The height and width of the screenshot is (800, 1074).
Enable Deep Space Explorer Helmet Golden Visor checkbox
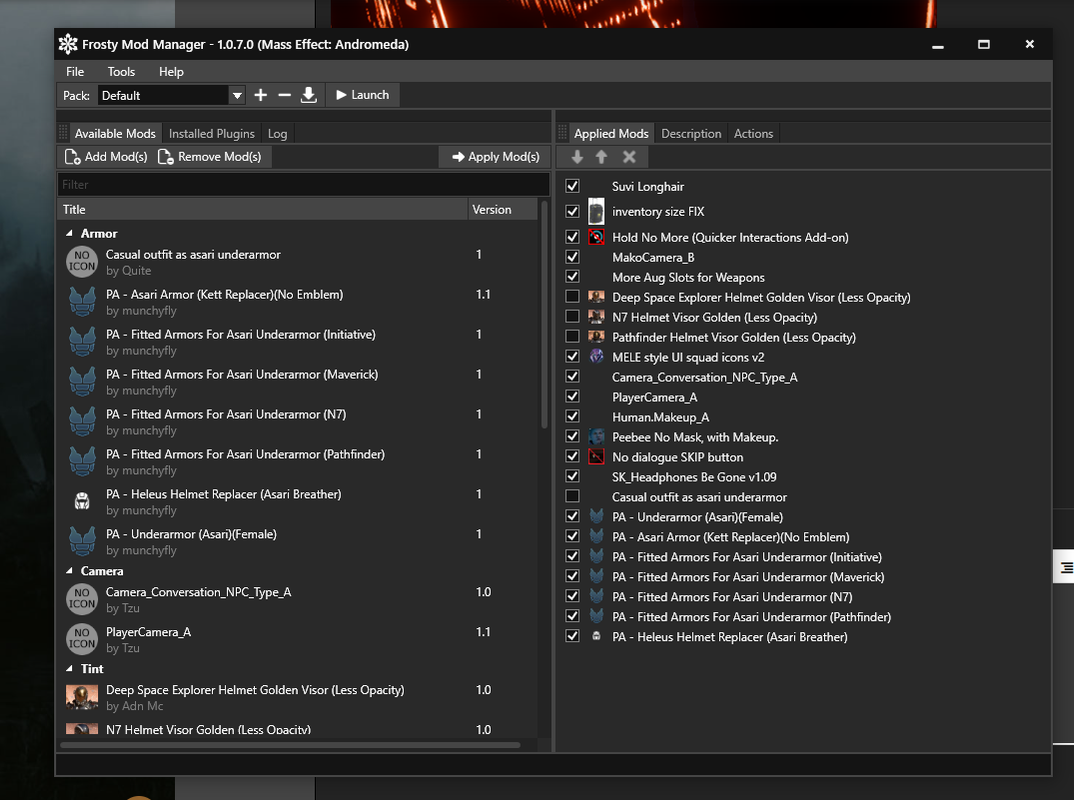[573, 297]
